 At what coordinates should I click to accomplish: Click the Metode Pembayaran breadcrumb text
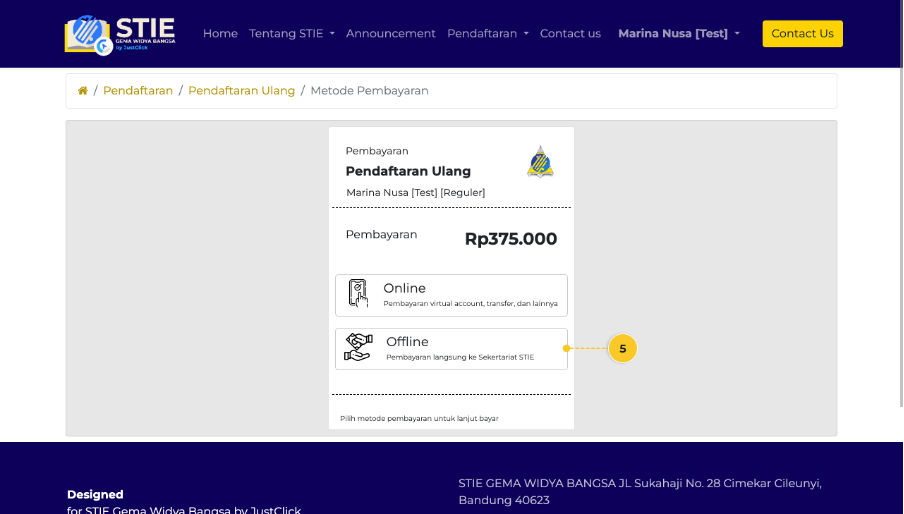[x=369, y=91]
